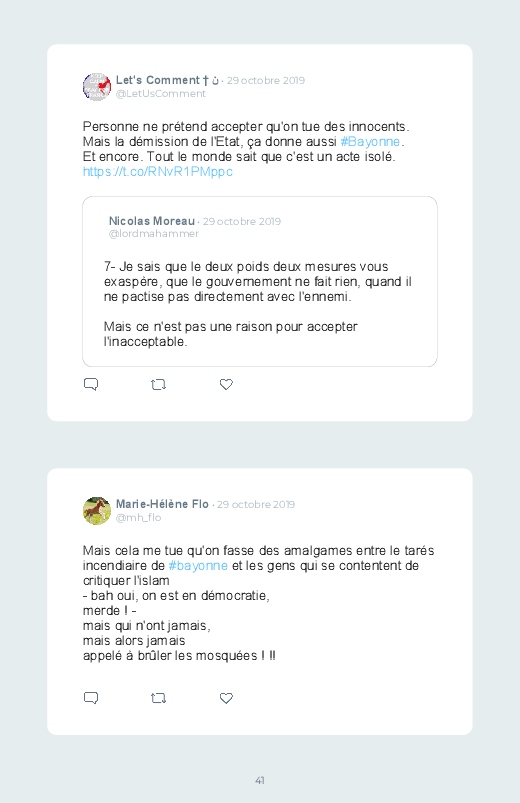Click retweet icon on Let's Comment tweet
Screen dimensions: 520x803
click(x=158, y=384)
